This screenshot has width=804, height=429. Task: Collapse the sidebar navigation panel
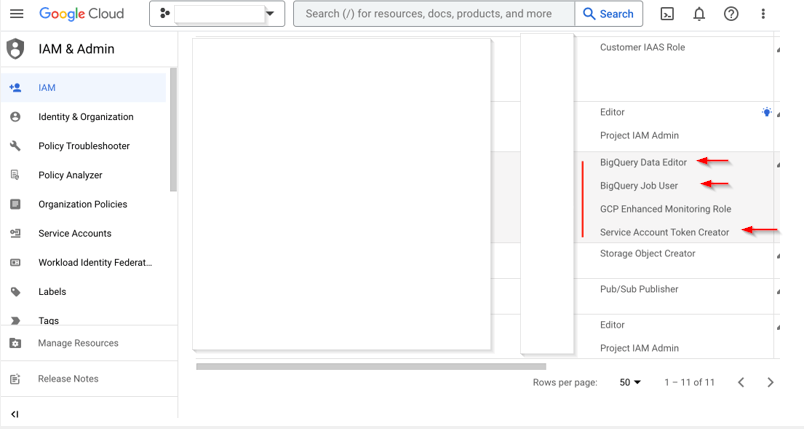click(14, 414)
